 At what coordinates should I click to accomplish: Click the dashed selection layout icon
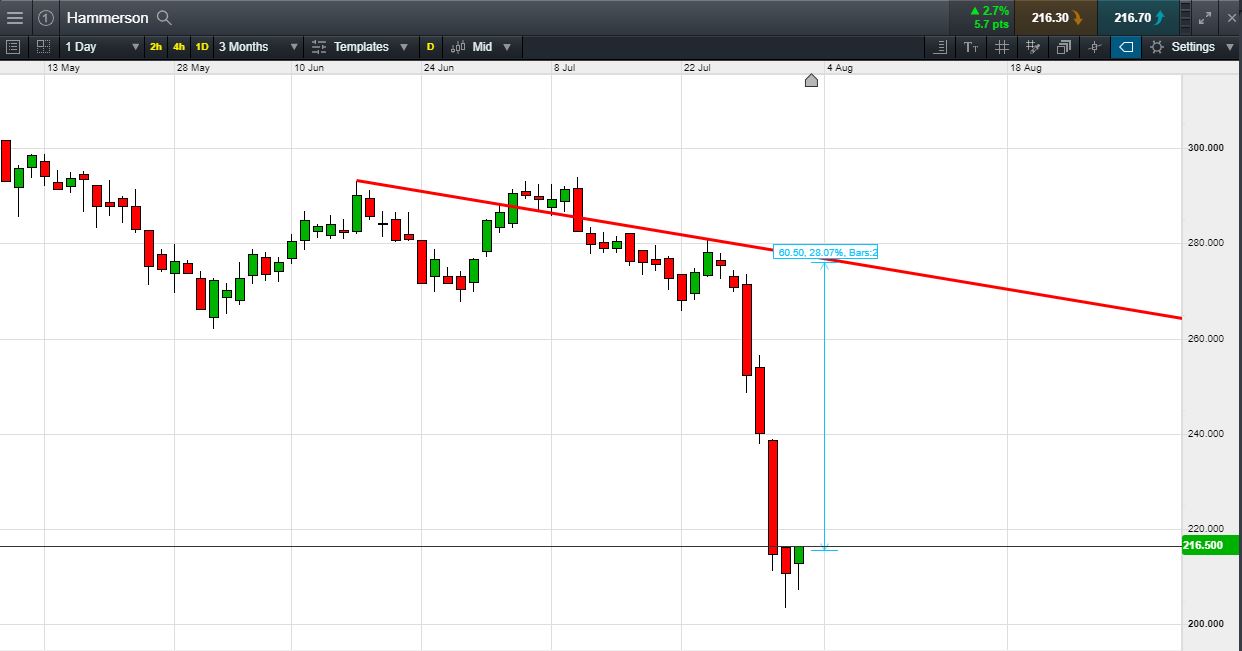pos(43,46)
